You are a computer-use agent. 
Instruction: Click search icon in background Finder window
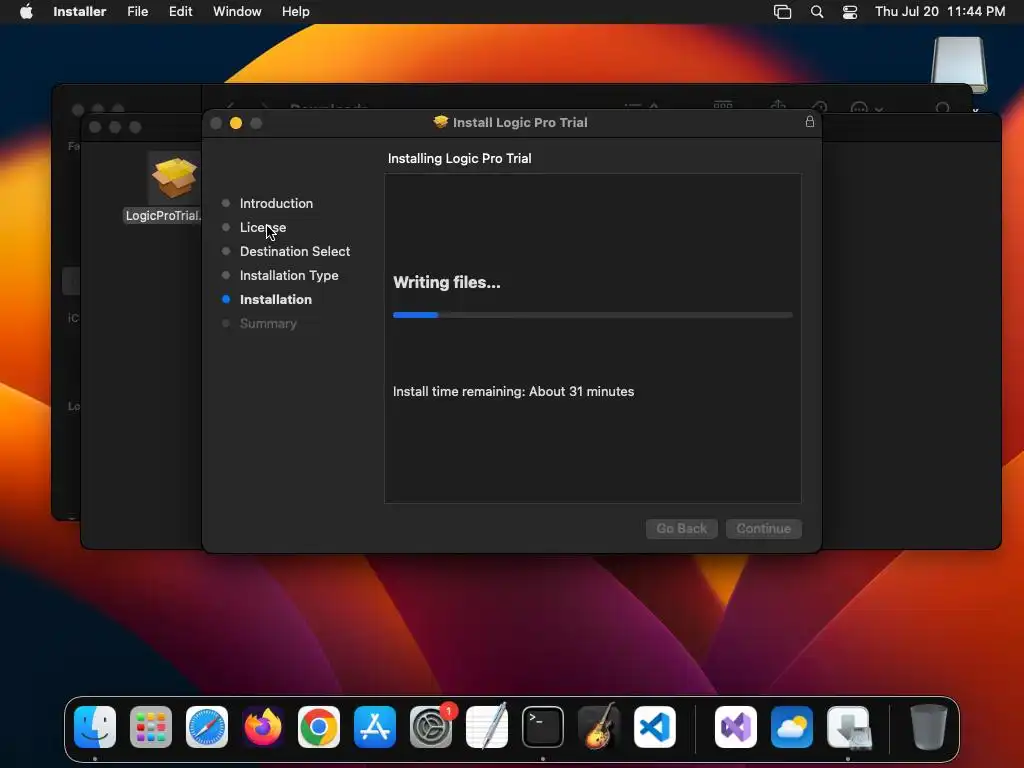(942, 107)
